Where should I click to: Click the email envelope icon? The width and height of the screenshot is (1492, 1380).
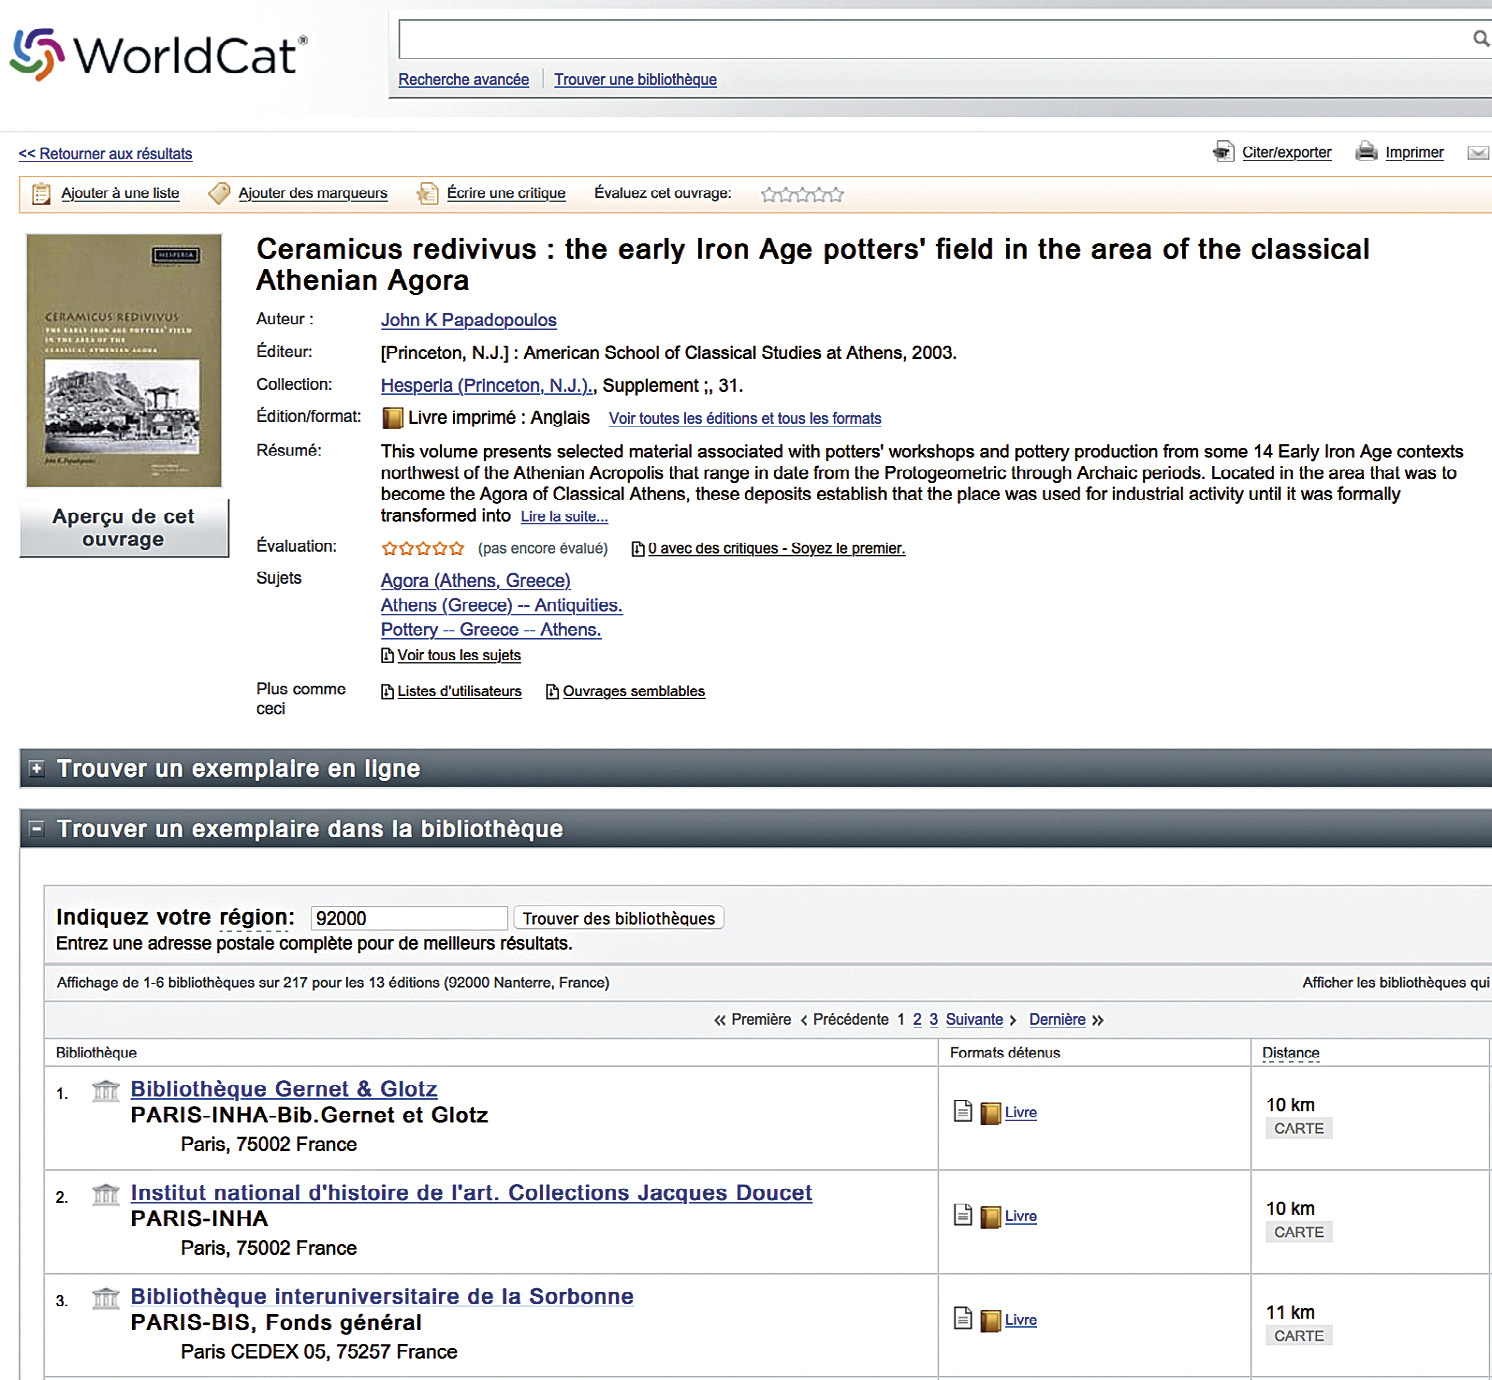tap(1478, 153)
